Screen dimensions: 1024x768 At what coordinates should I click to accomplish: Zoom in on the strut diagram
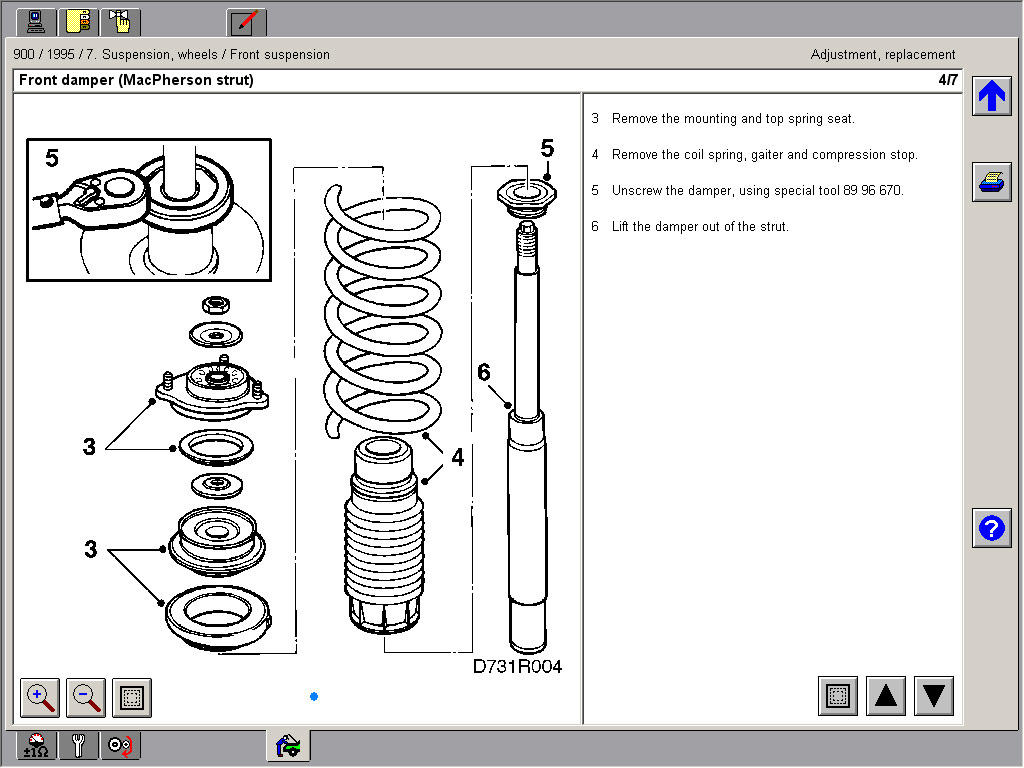(x=41, y=697)
